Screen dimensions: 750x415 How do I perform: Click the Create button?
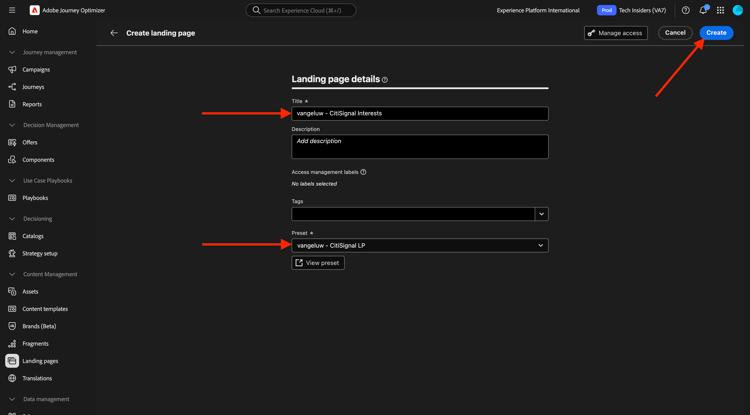(x=716, y=33)
